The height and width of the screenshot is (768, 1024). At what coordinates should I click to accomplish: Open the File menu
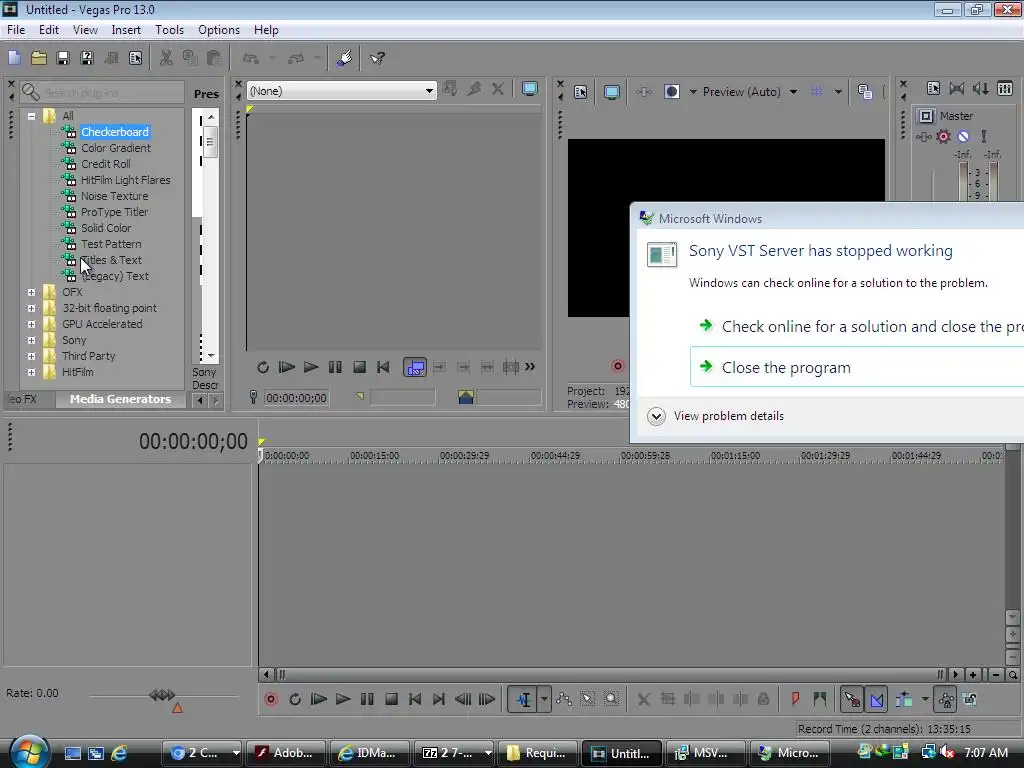coord(16,30)
